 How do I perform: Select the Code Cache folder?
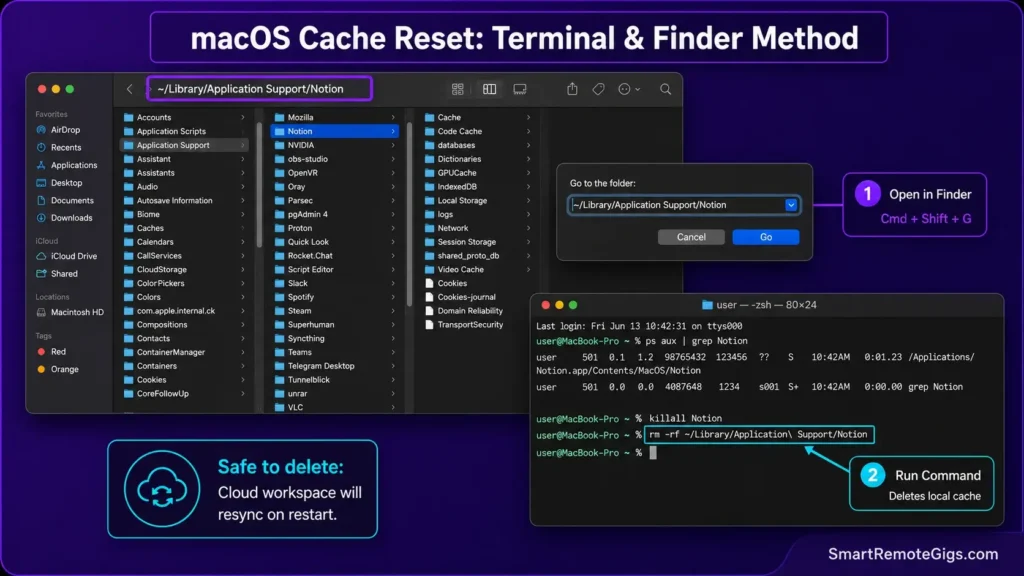click(477, 131)
